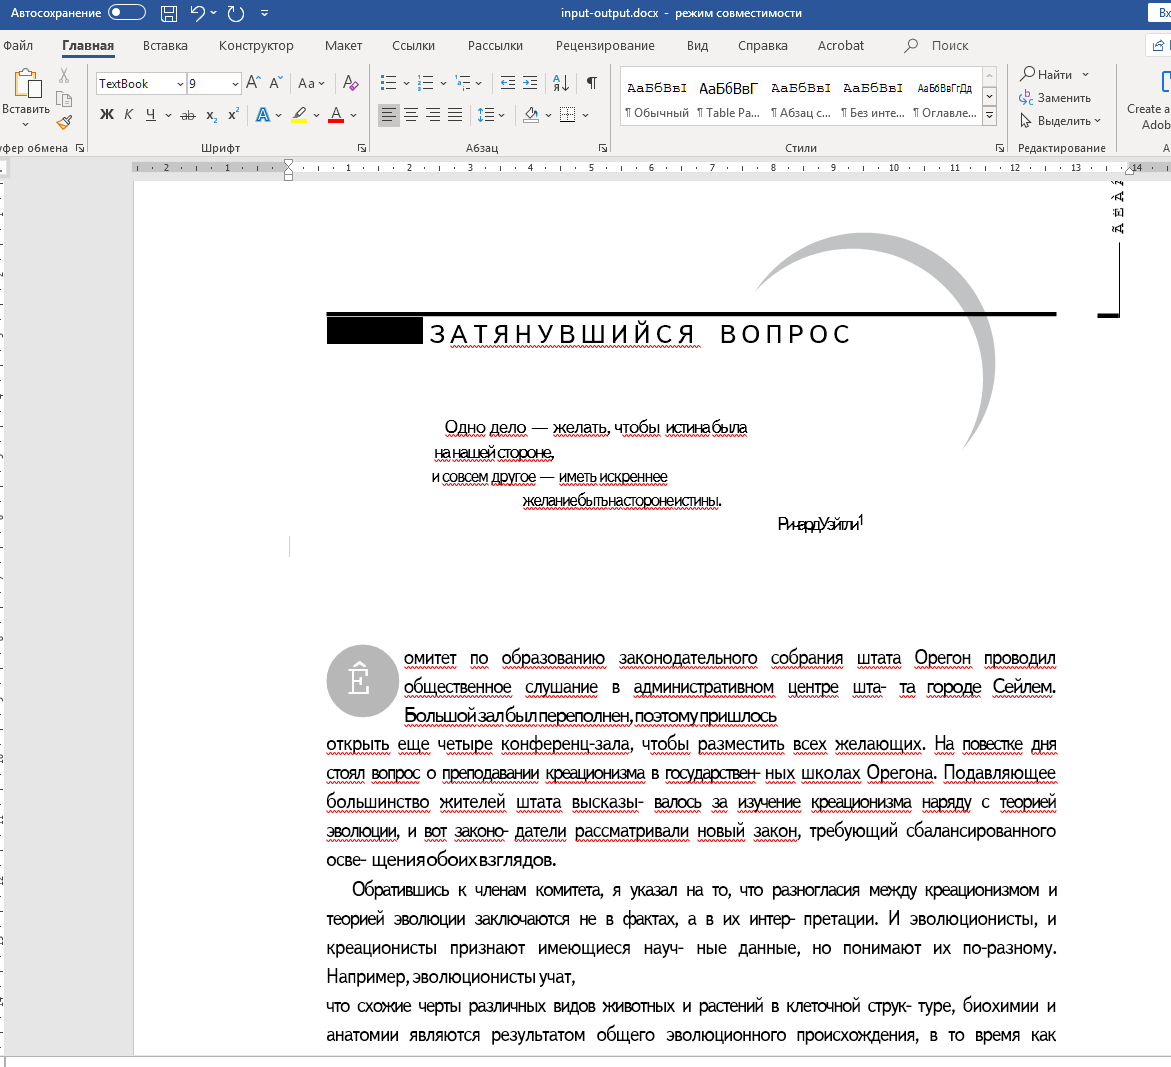Increase paragraph indent
Image resolution: width=1171 pixels, height=1067 pixels.
(529, 83)
